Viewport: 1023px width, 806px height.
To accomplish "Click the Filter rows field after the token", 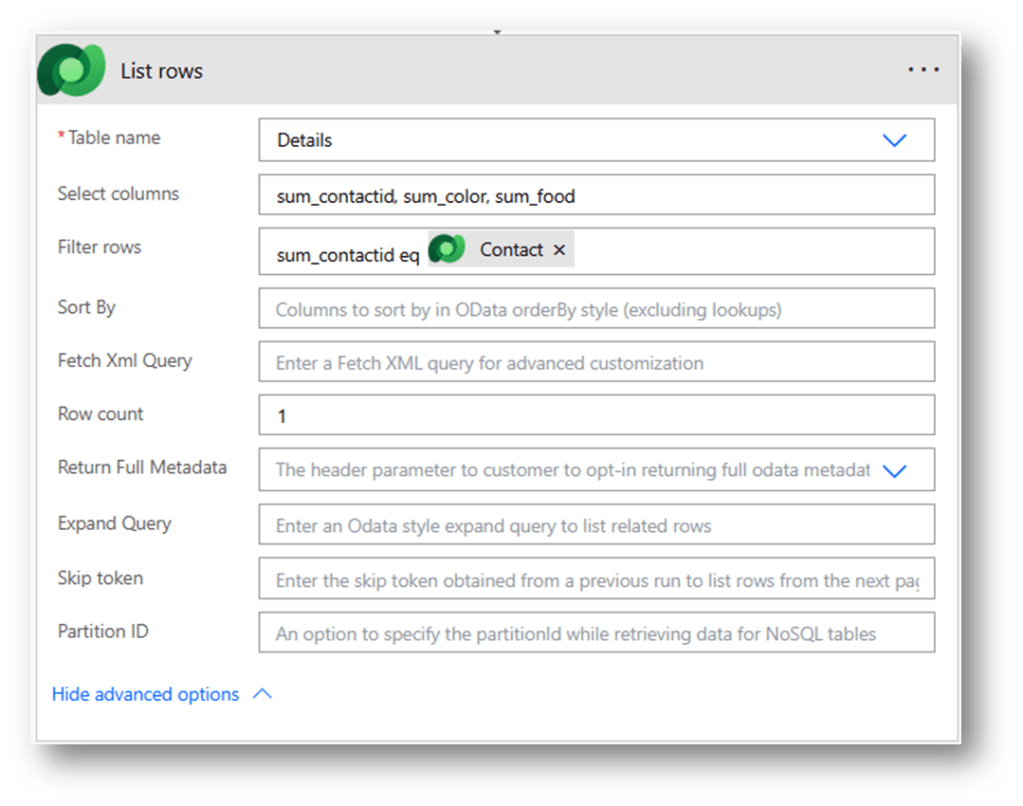I will [750, 251].
